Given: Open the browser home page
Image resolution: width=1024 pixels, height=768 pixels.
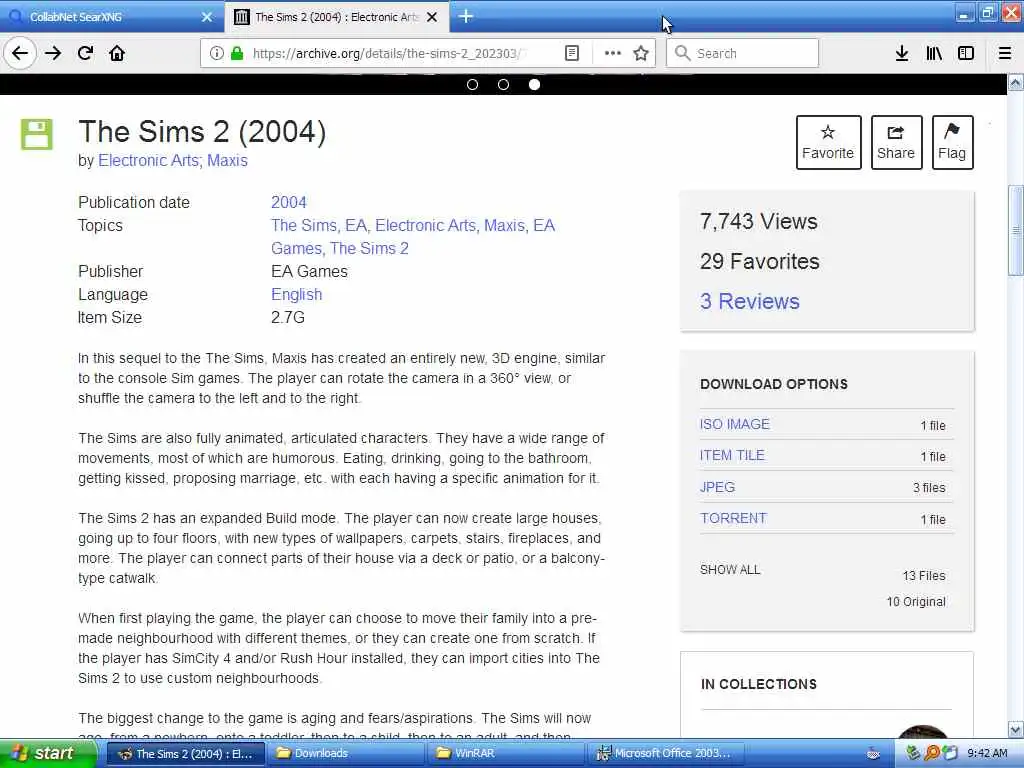Looking at the screenshot, I should click(117, 54).
